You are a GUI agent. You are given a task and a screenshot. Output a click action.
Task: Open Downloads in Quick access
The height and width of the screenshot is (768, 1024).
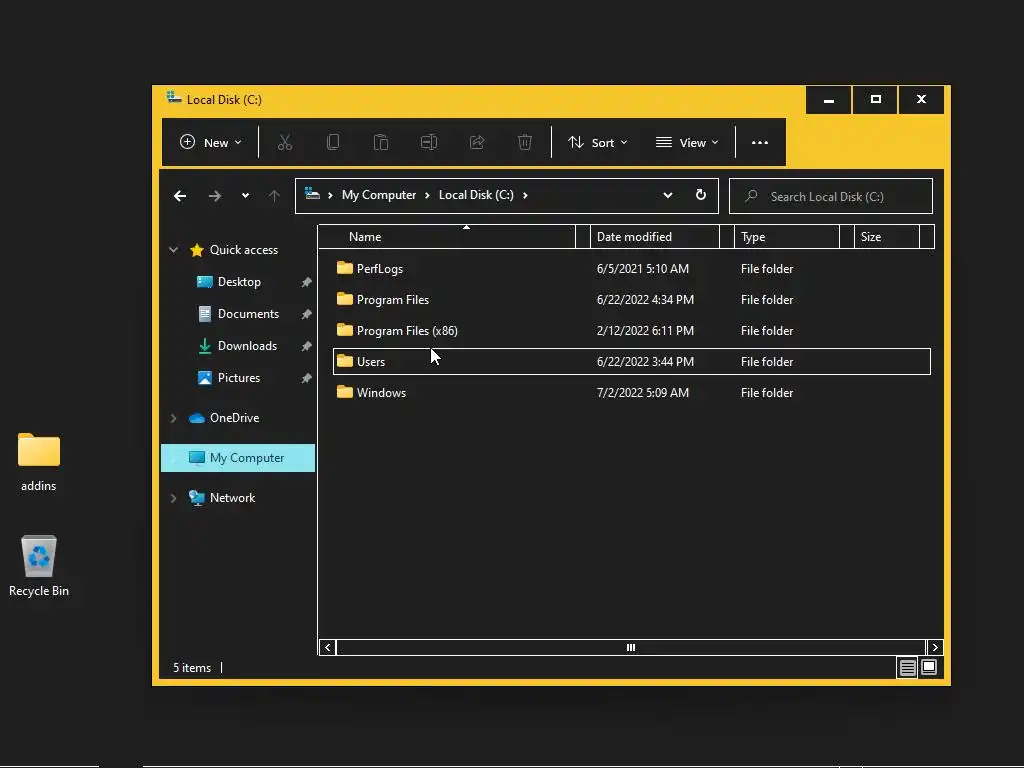point(238,345)
